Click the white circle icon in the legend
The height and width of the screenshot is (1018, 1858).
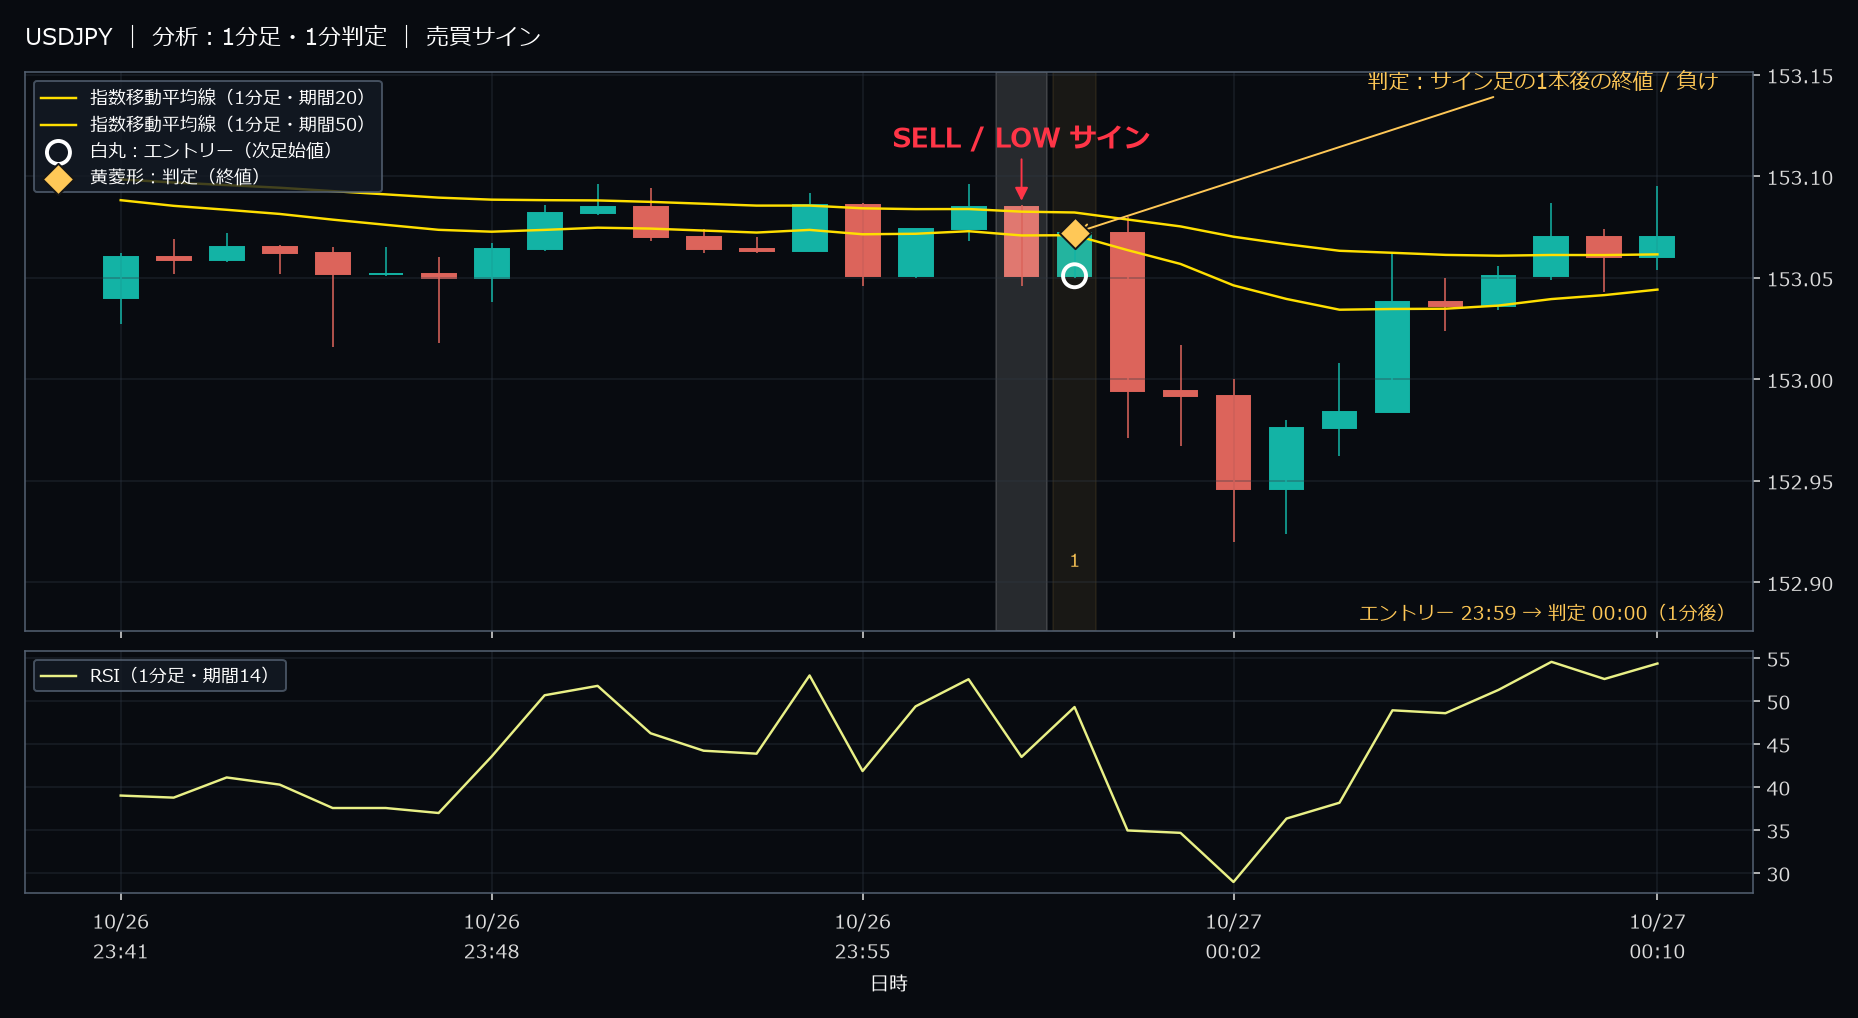[59, 152]
